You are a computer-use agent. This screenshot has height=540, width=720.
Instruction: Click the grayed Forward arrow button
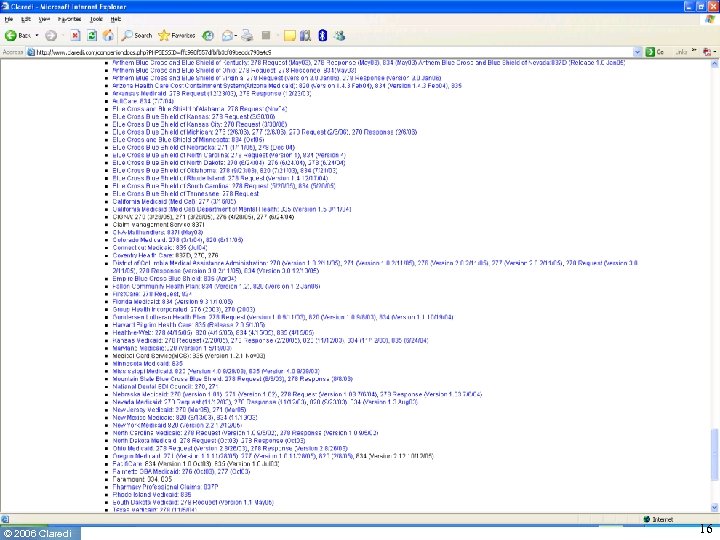point(51,35)
